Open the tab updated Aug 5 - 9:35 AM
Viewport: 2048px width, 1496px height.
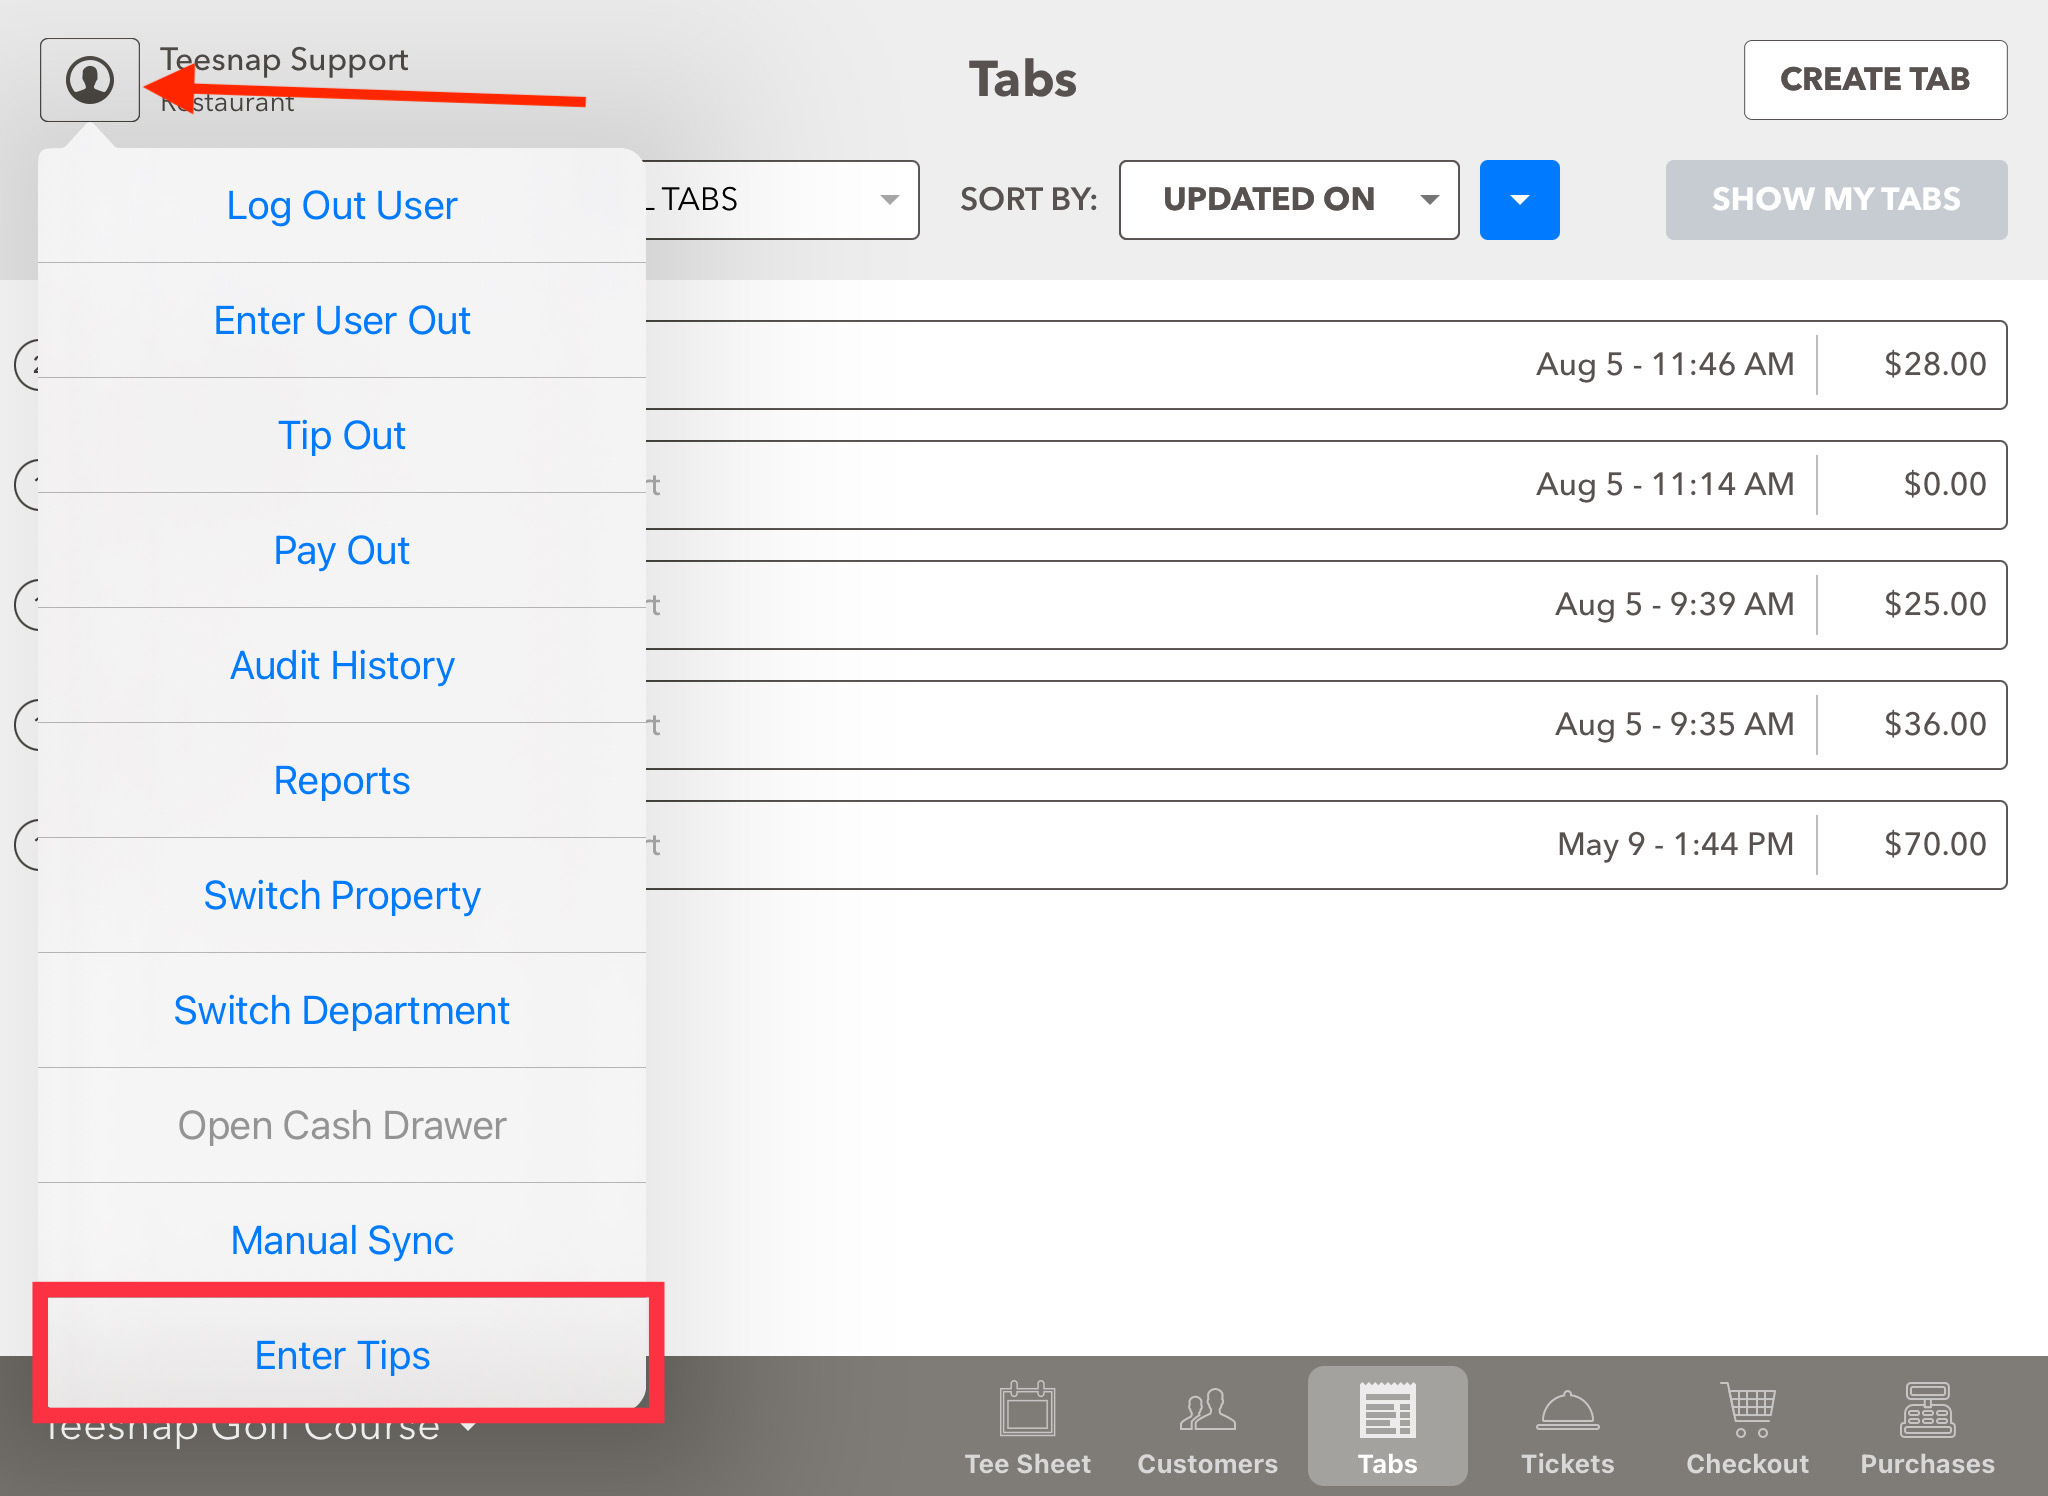click(x=1326, y=725)
